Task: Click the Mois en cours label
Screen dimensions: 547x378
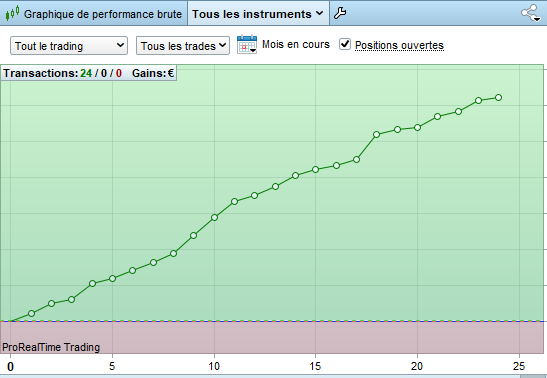Action: [296, 44]
